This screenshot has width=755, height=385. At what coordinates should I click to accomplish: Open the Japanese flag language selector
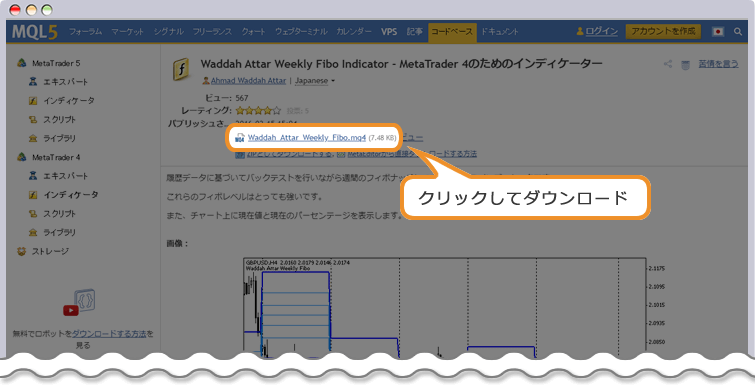coord(718,32)
